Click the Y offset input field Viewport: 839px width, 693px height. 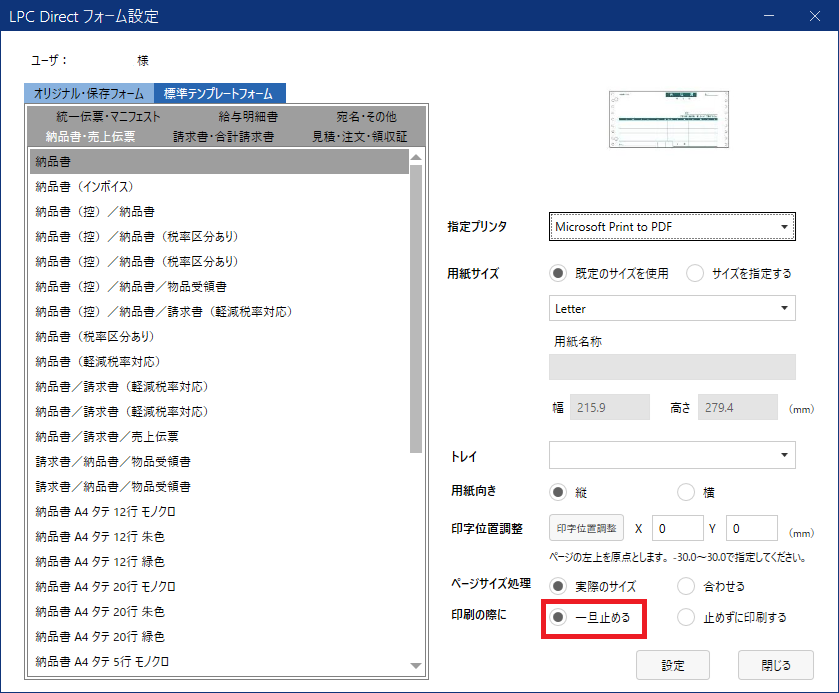(x=751, y=528)
